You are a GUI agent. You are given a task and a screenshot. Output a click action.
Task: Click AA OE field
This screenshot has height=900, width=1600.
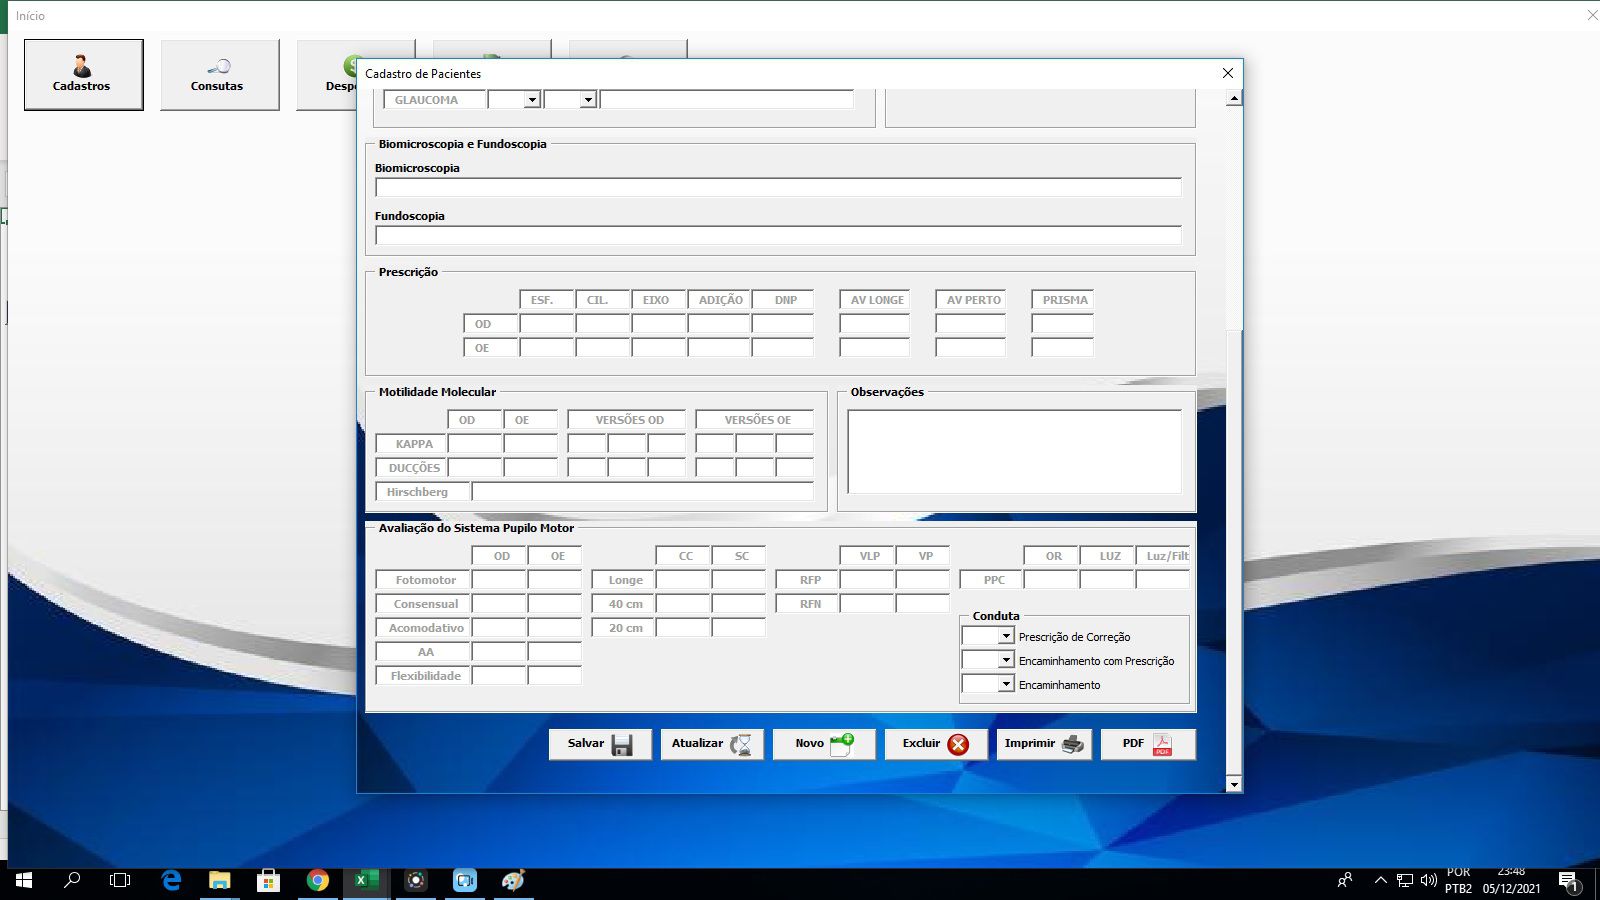click(555, 652)
